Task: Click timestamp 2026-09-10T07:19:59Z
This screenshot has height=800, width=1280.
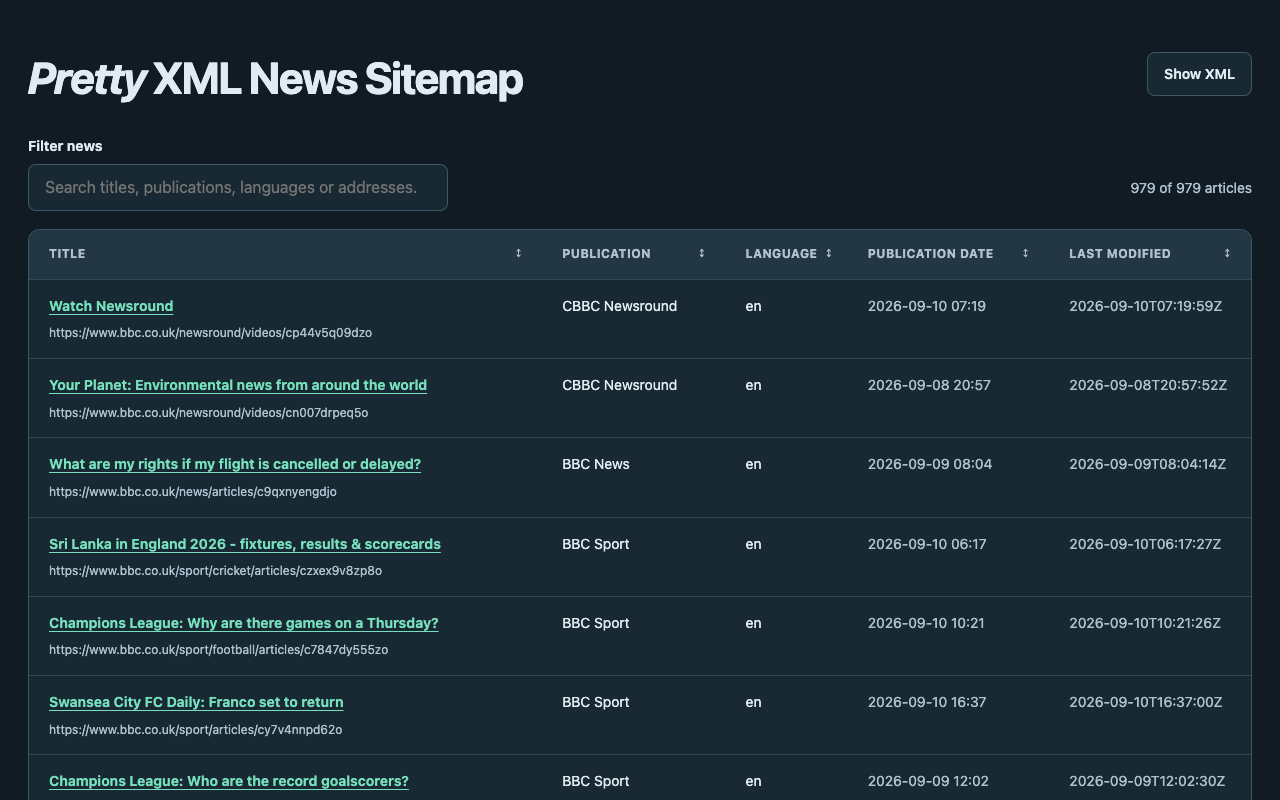Action: pyautogui.click(x=1146, y=306)
